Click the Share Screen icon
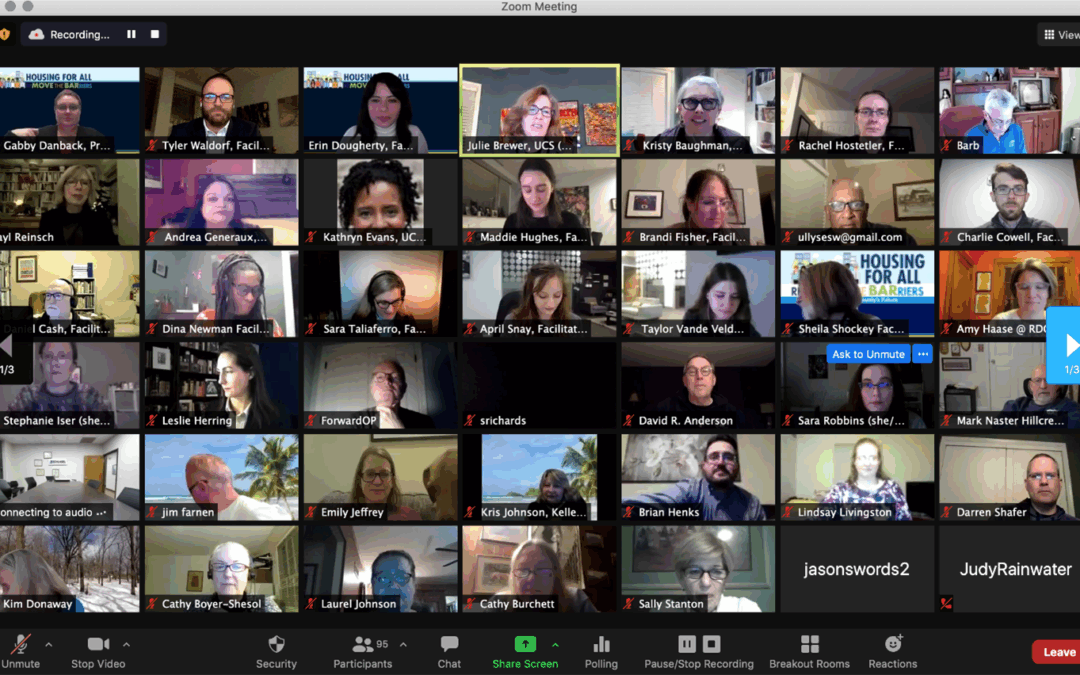Viewport: 1080px width, 675px height. (525, 644)
